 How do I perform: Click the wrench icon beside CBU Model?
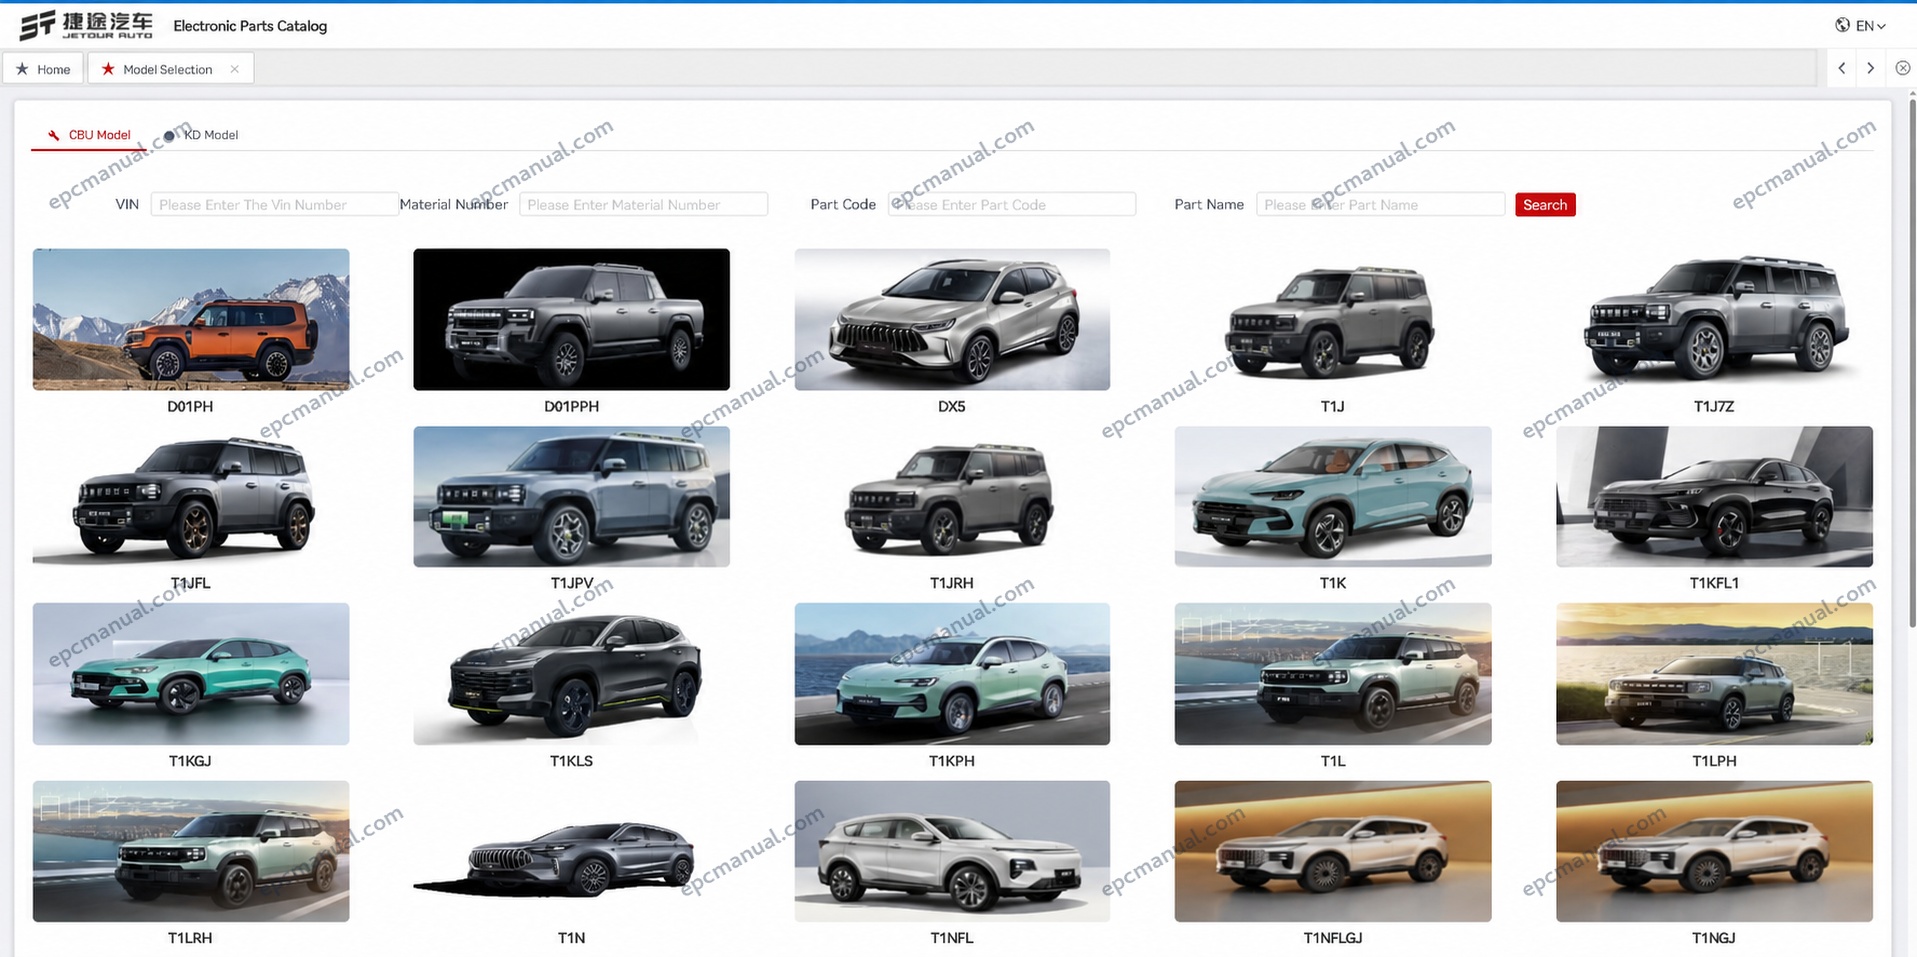pos(54,134)
